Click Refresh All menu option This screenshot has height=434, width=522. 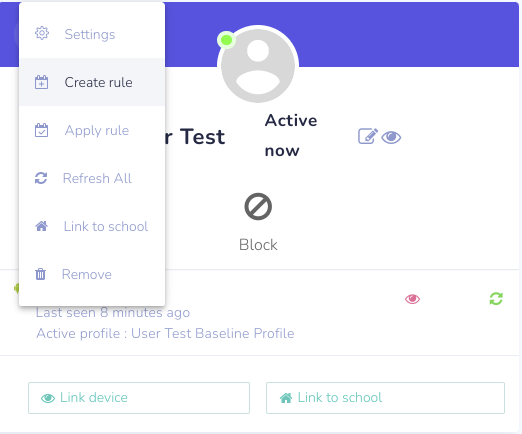click(92, 178)
